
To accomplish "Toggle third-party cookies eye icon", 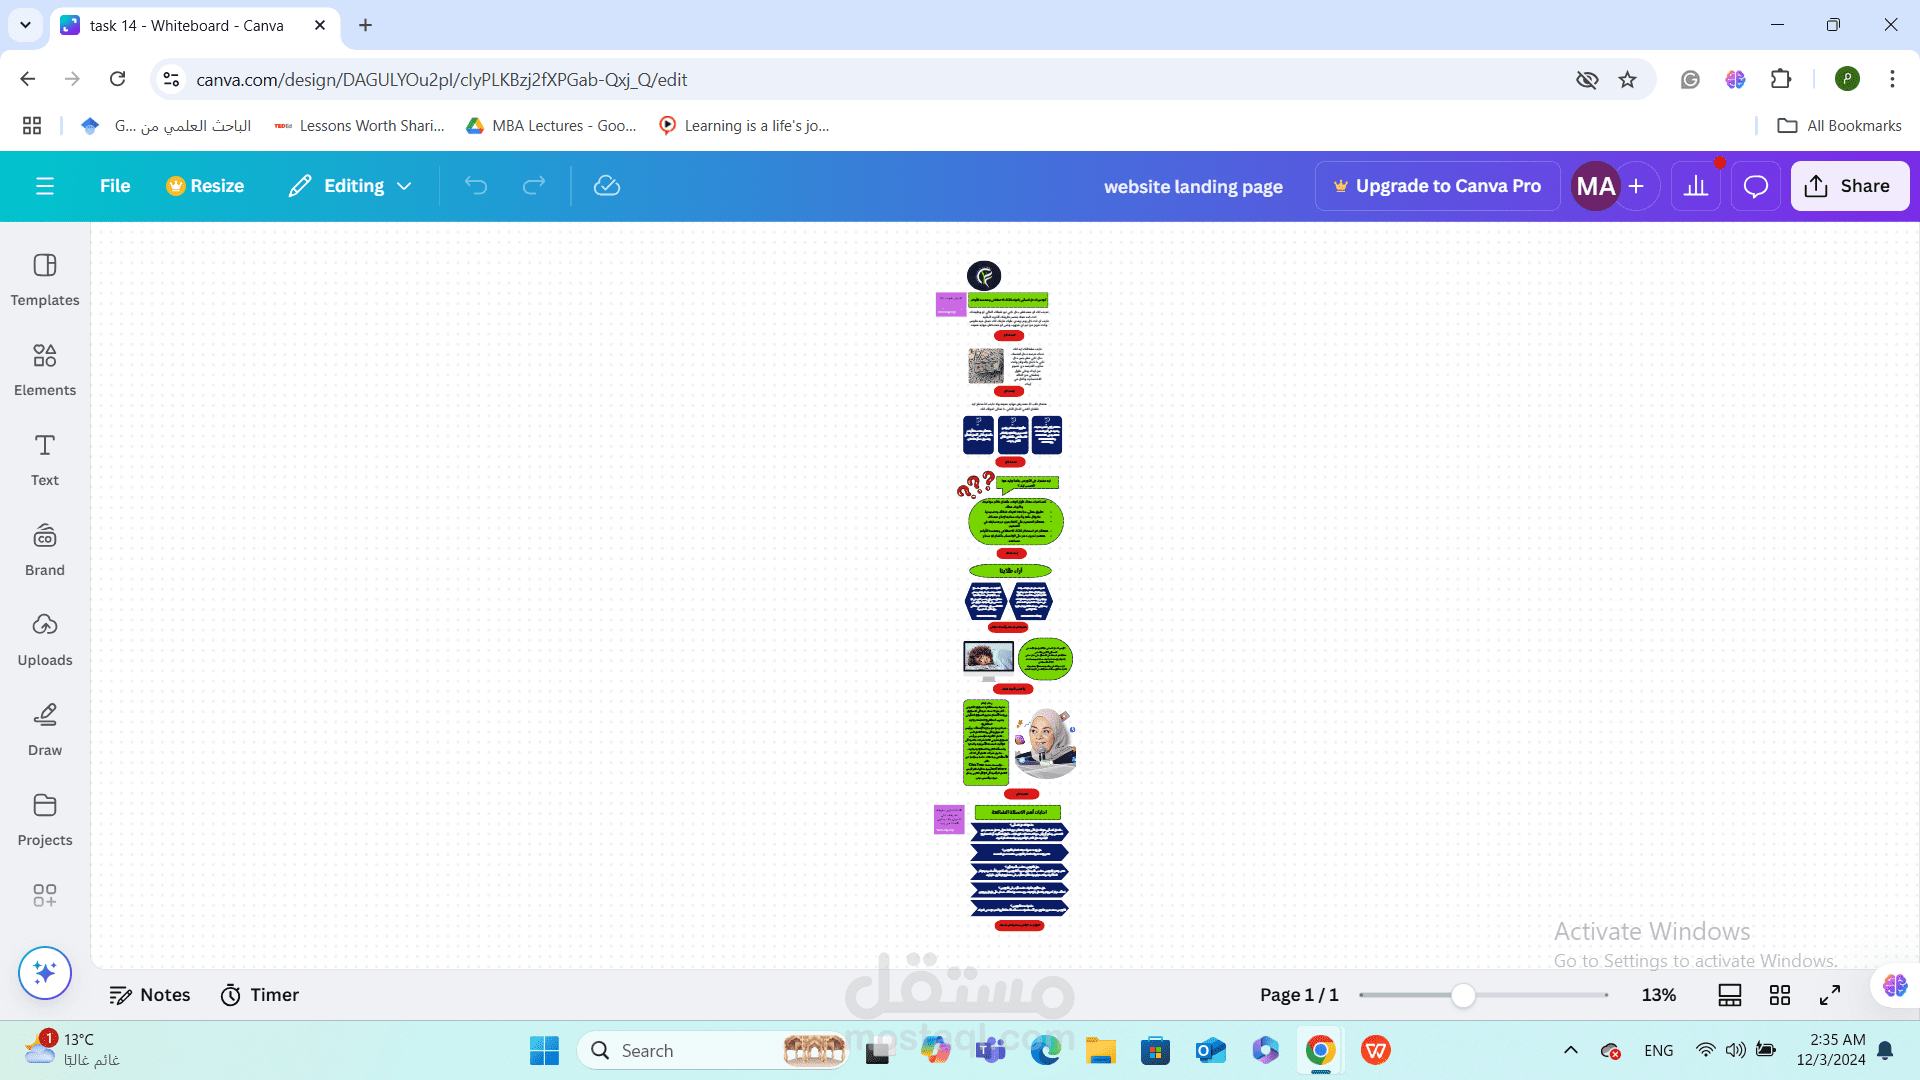I will coord(1587,79).
